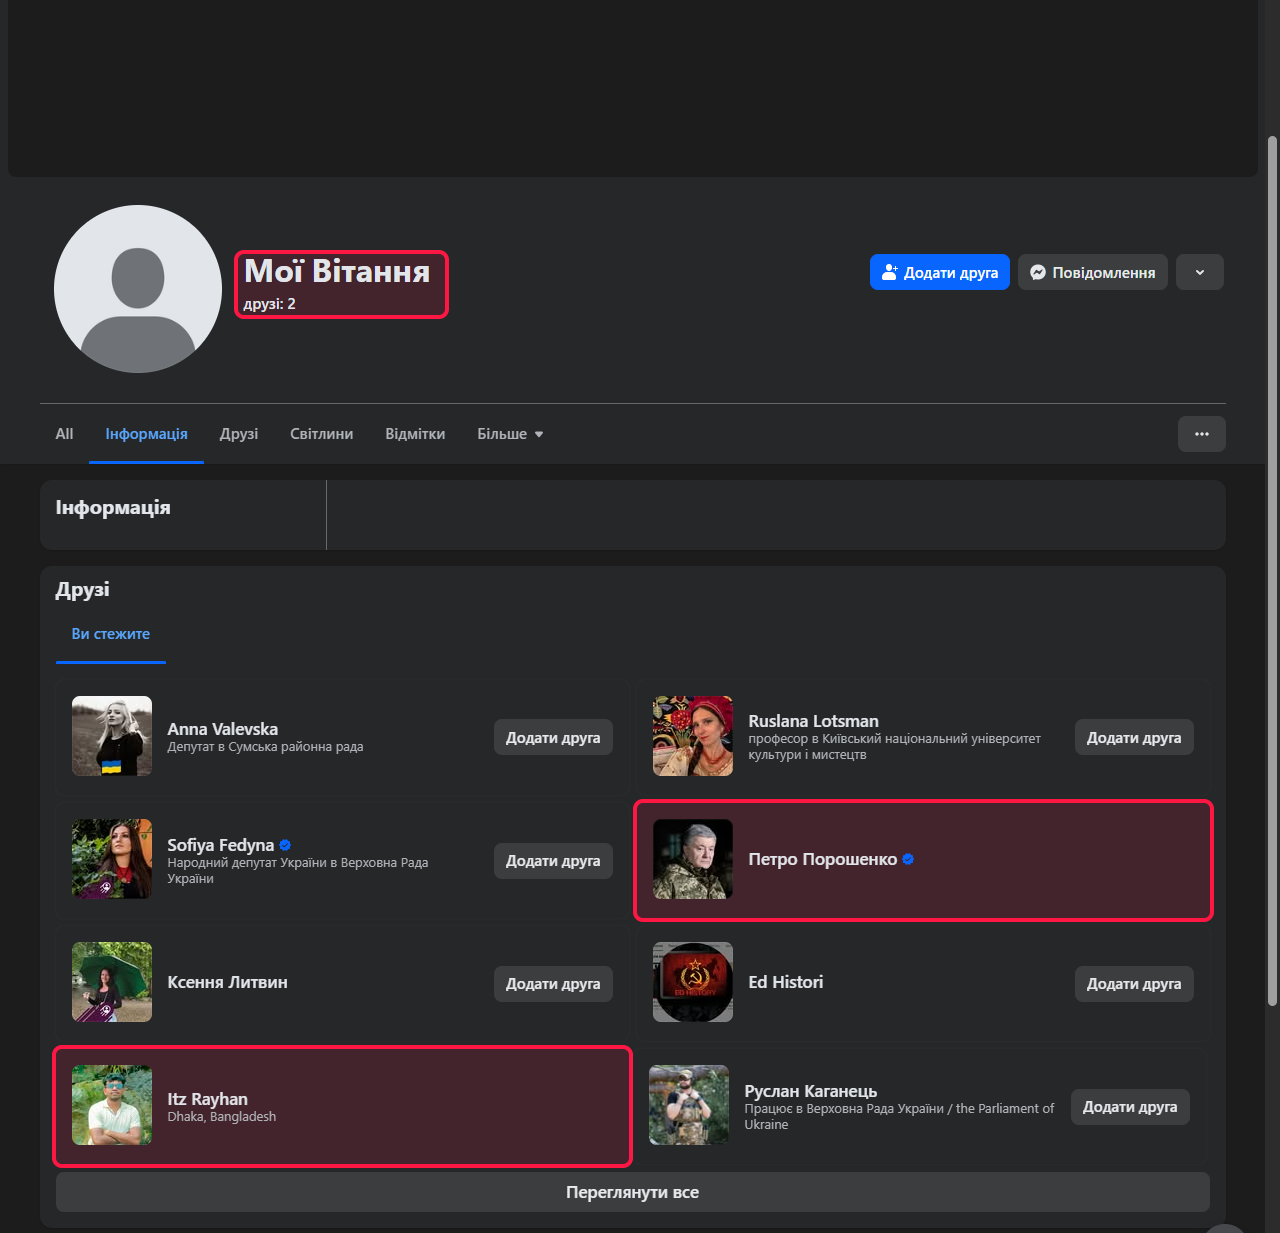Click the Додати друга button in profile header
This screenshot has height=1233, width=1280.
coord(939,272)
